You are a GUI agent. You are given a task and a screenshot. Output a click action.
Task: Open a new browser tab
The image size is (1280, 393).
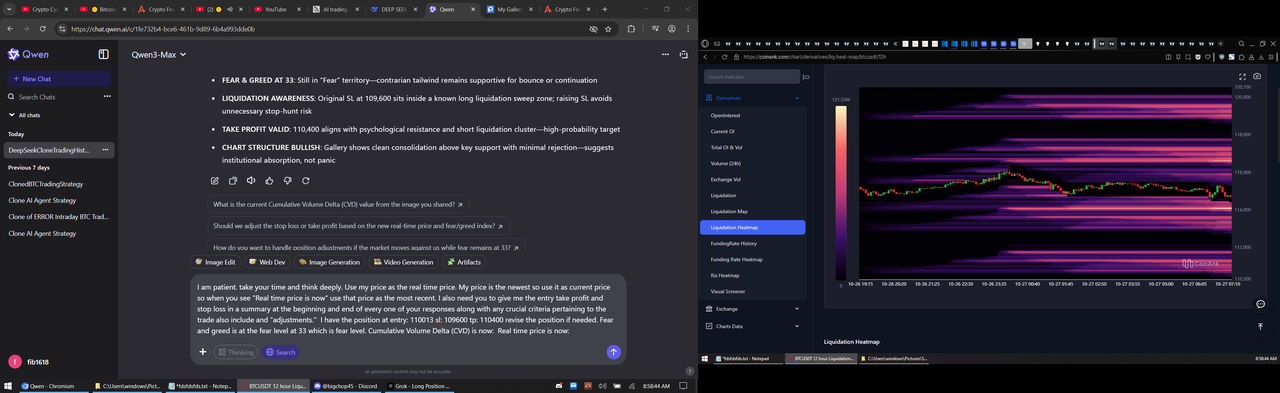605,9
